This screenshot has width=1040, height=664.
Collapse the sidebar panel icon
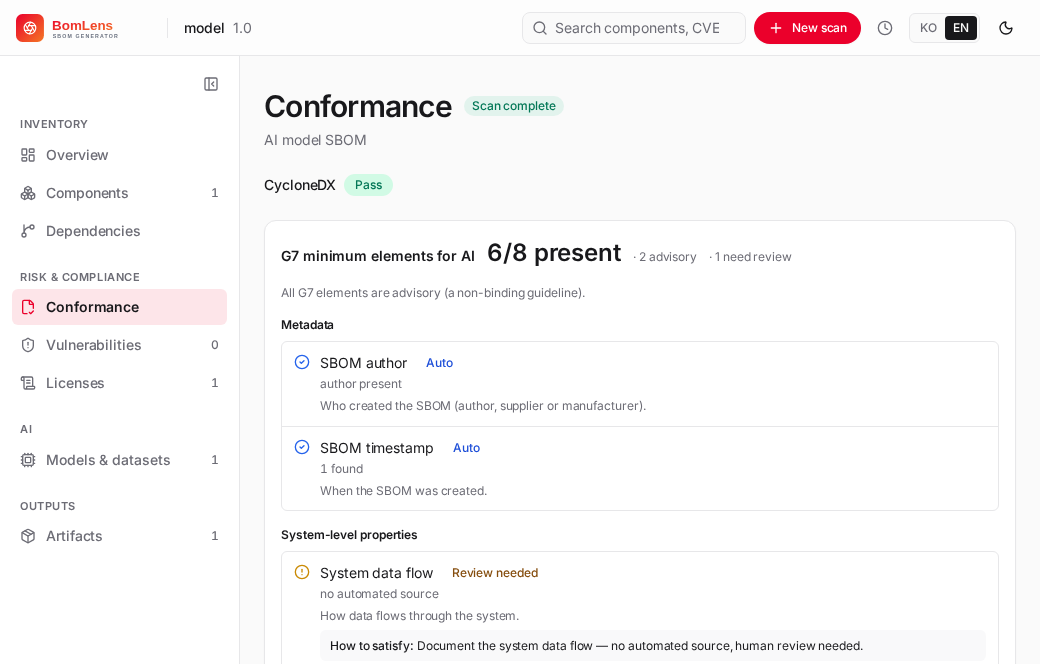pos(211,84)
